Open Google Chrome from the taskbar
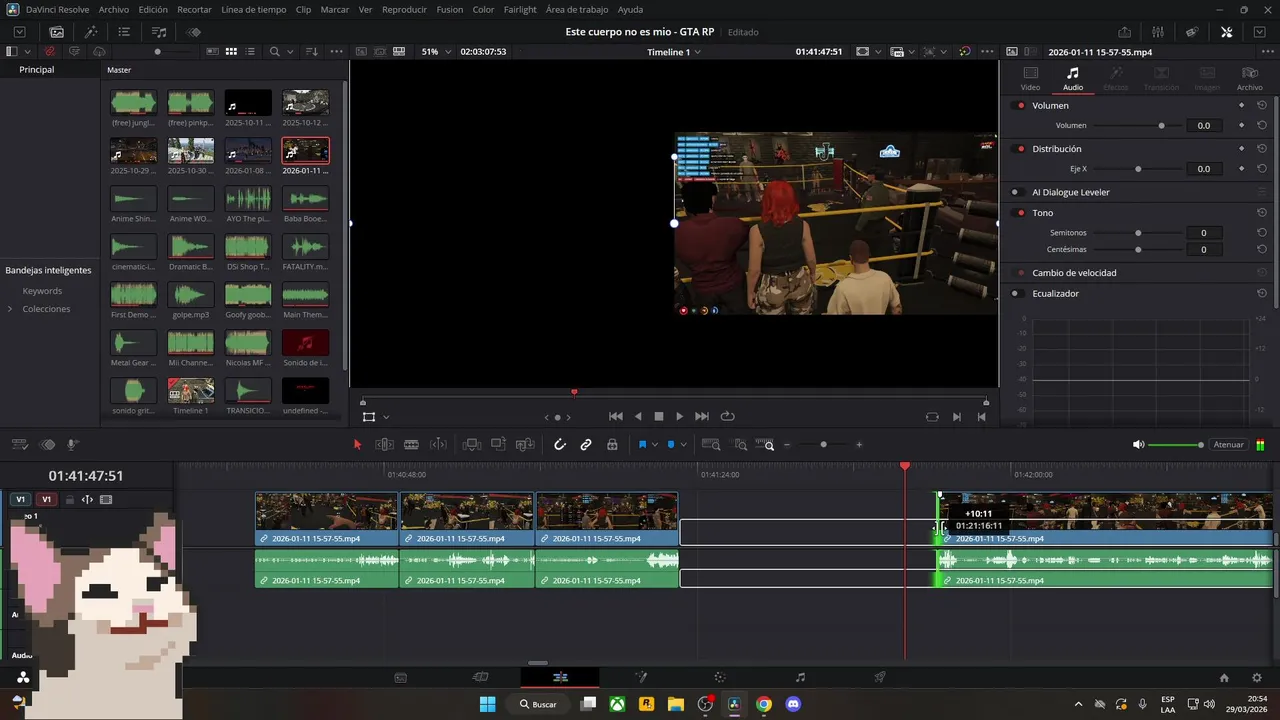The height and width of the screenshot is (720, 1280). pos(764,704)
